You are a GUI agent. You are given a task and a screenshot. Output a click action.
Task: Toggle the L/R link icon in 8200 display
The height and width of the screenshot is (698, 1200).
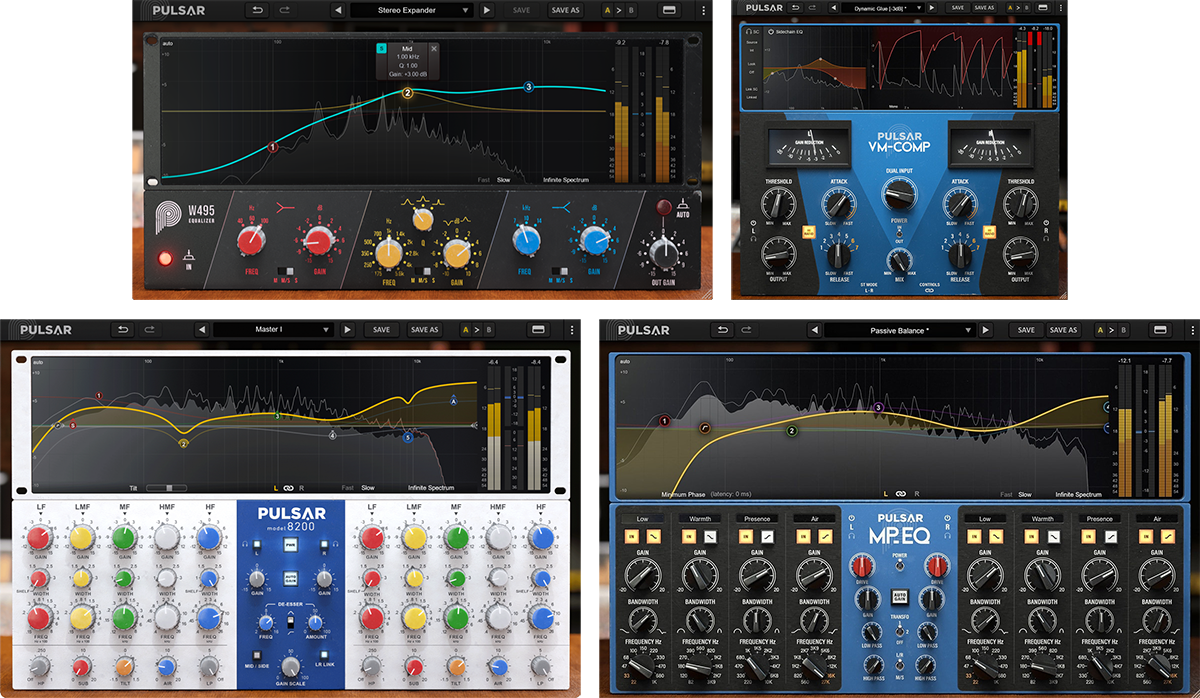(287, 488)
